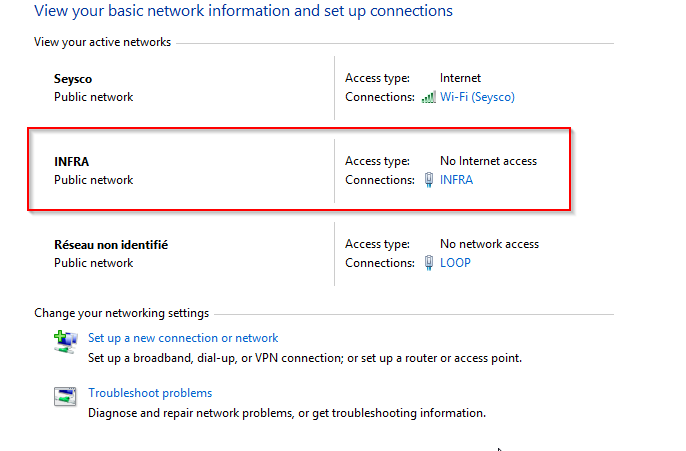
Task: Launch the Troubleshoot problems link
Action: [x=150, y=393]
